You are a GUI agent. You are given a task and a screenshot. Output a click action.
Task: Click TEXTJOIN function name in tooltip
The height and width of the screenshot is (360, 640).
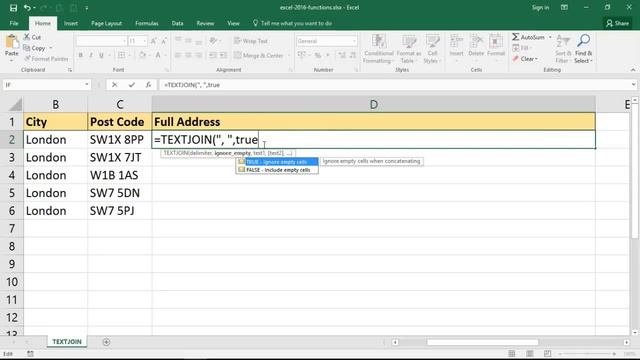click(176, 153)
